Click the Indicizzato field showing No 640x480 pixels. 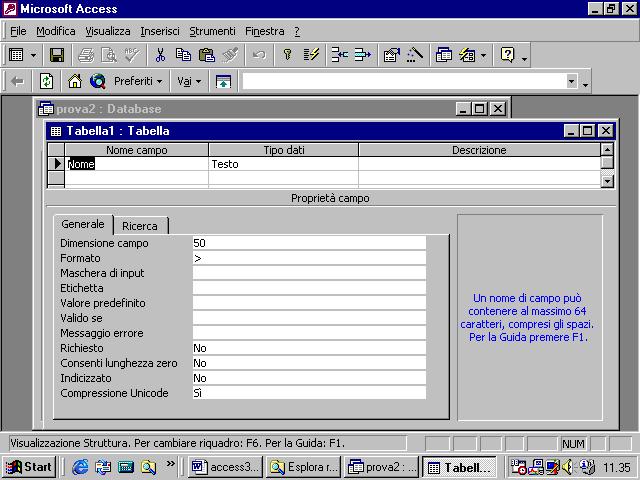pos(309,378)
